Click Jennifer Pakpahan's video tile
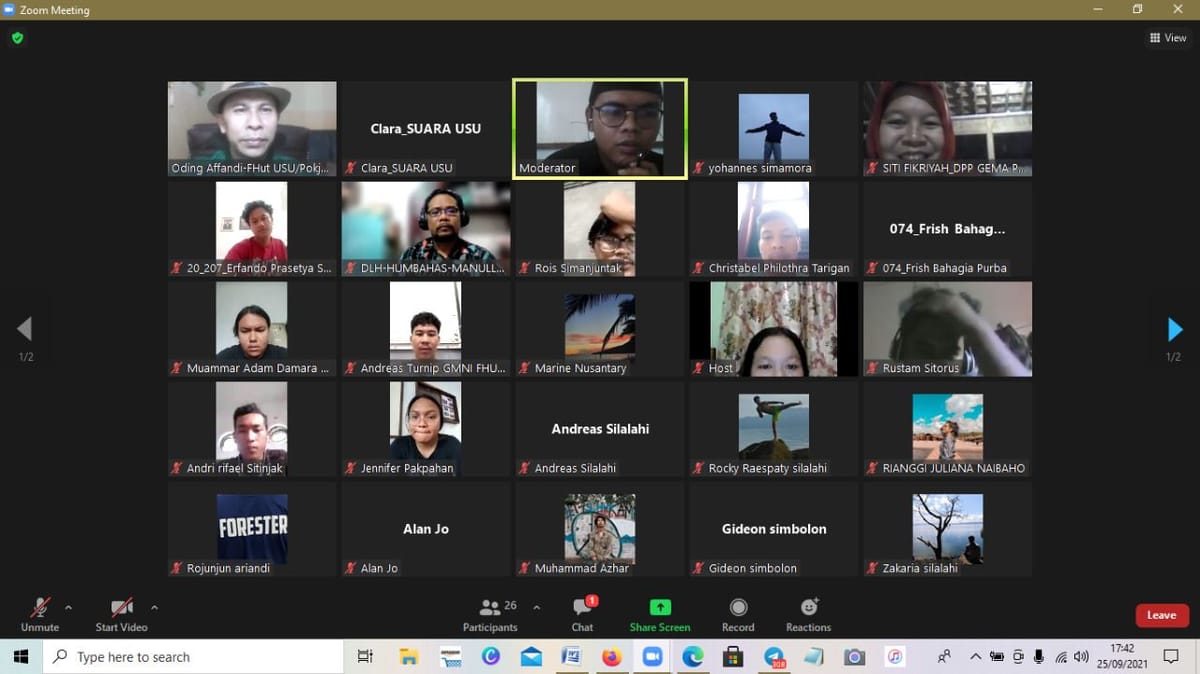 click(426, 429)
